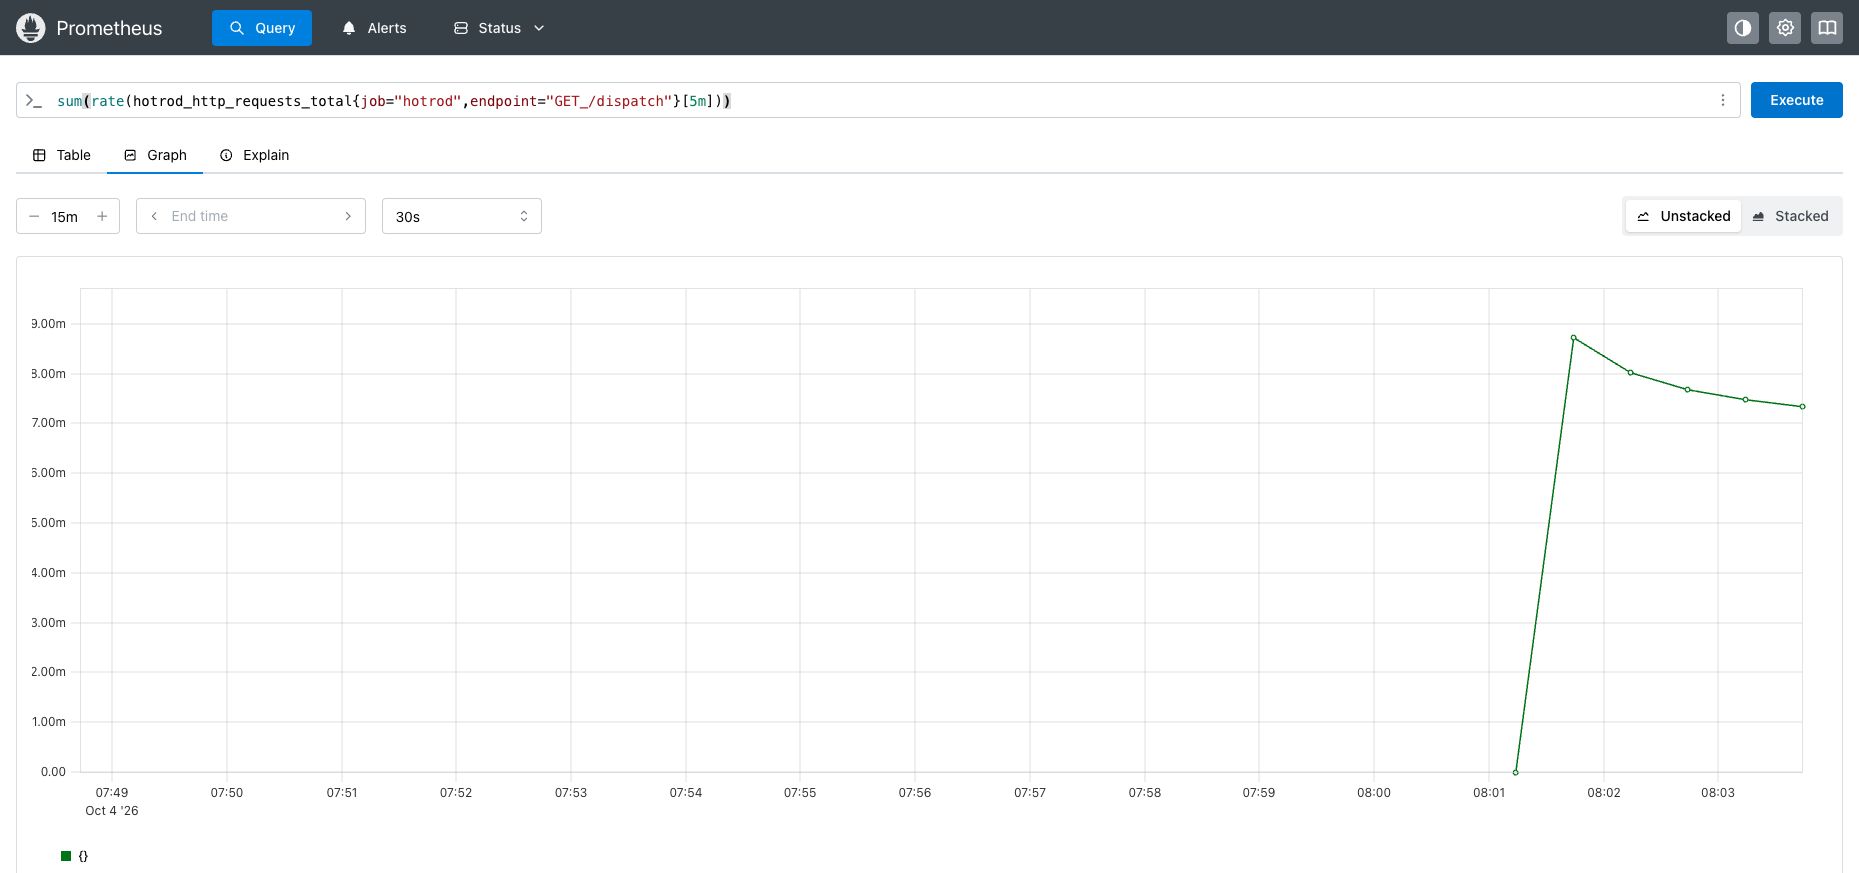Screen dimensions: 1859x873
Task: Select the Unstacked graph mode
Action: coord(1684,216)
